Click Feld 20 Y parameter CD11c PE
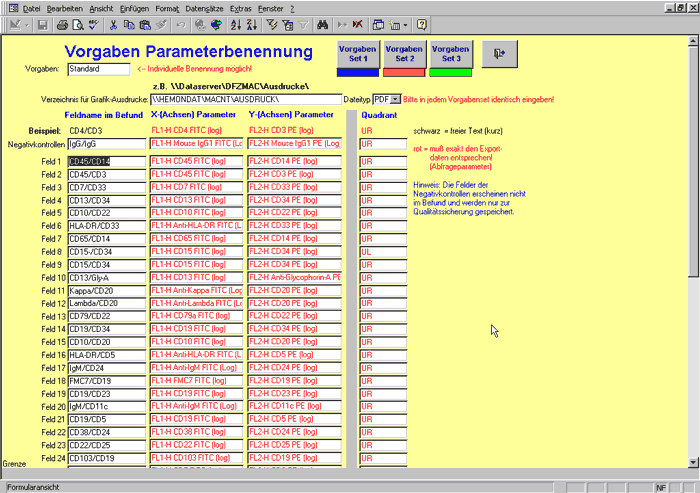The width and height of the screenshot is (700, 493). [x=295, y=406]
